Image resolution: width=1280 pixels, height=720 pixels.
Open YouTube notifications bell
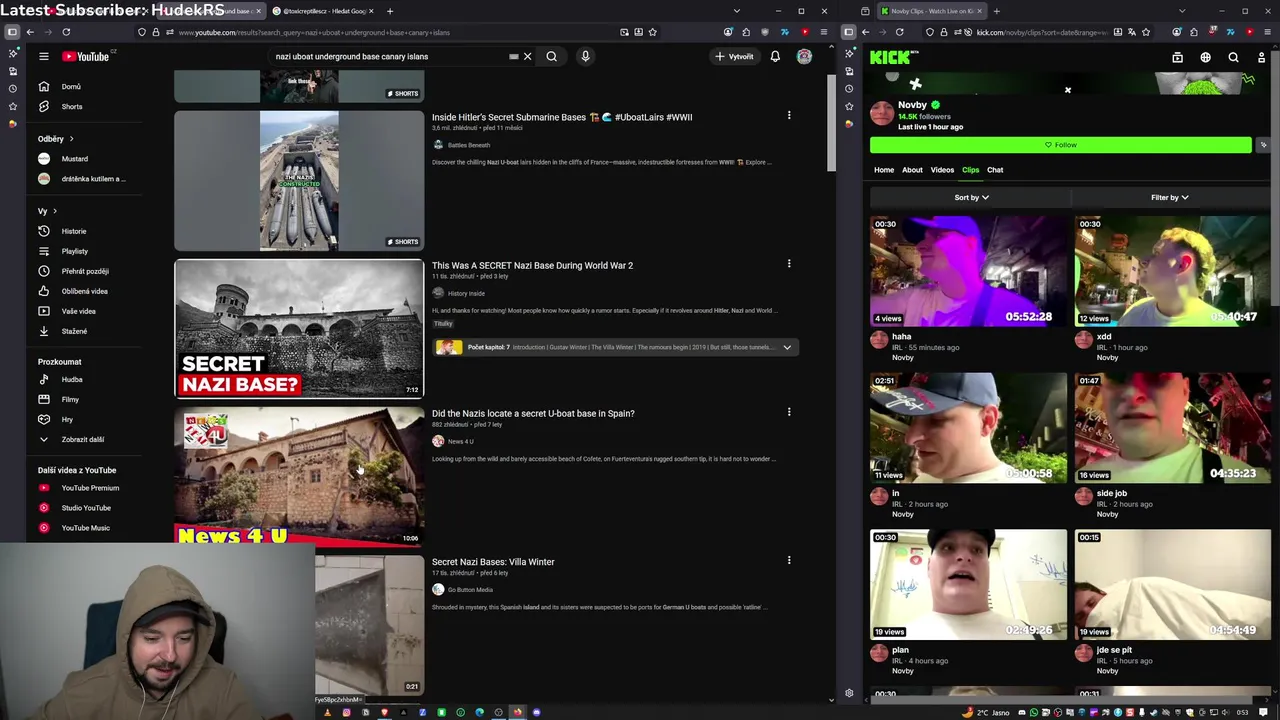[x=775, y=56]
